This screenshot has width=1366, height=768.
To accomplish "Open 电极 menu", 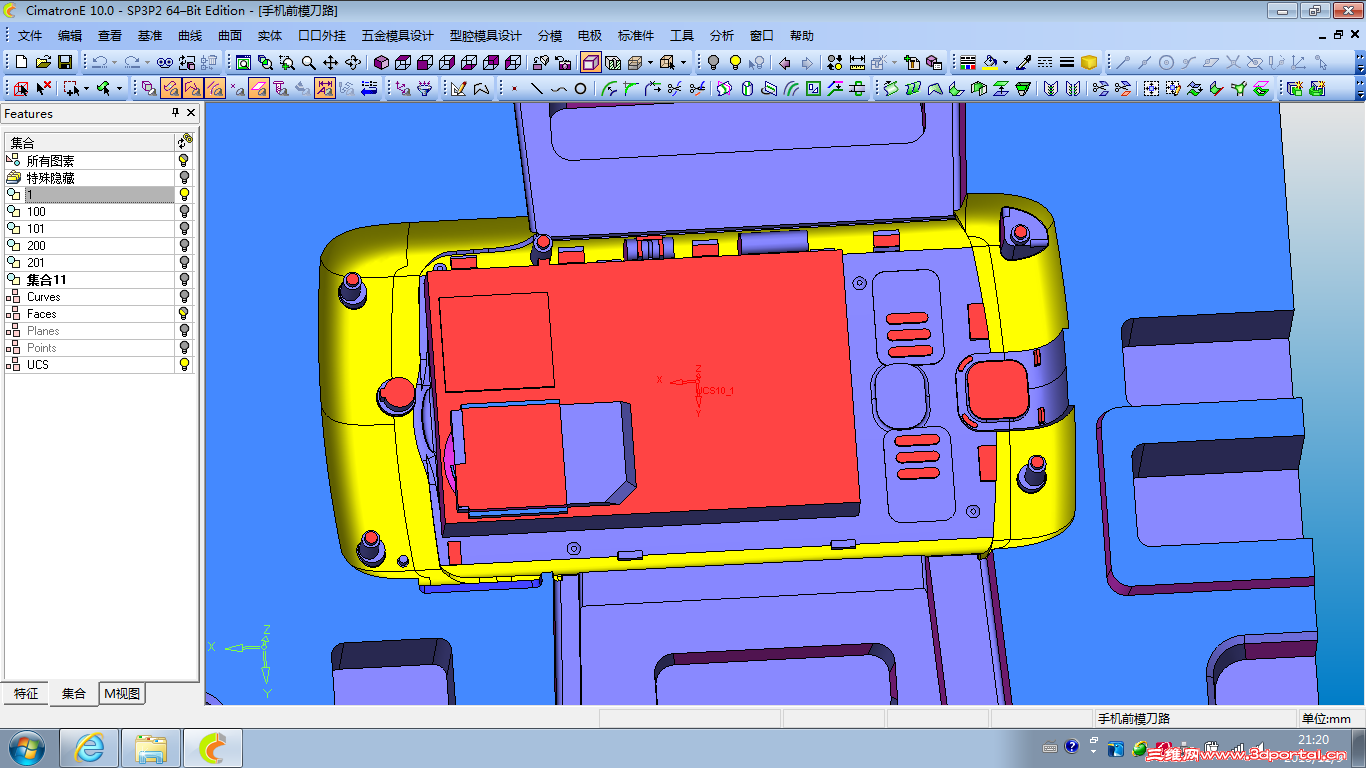I will (x=590, y=36).
